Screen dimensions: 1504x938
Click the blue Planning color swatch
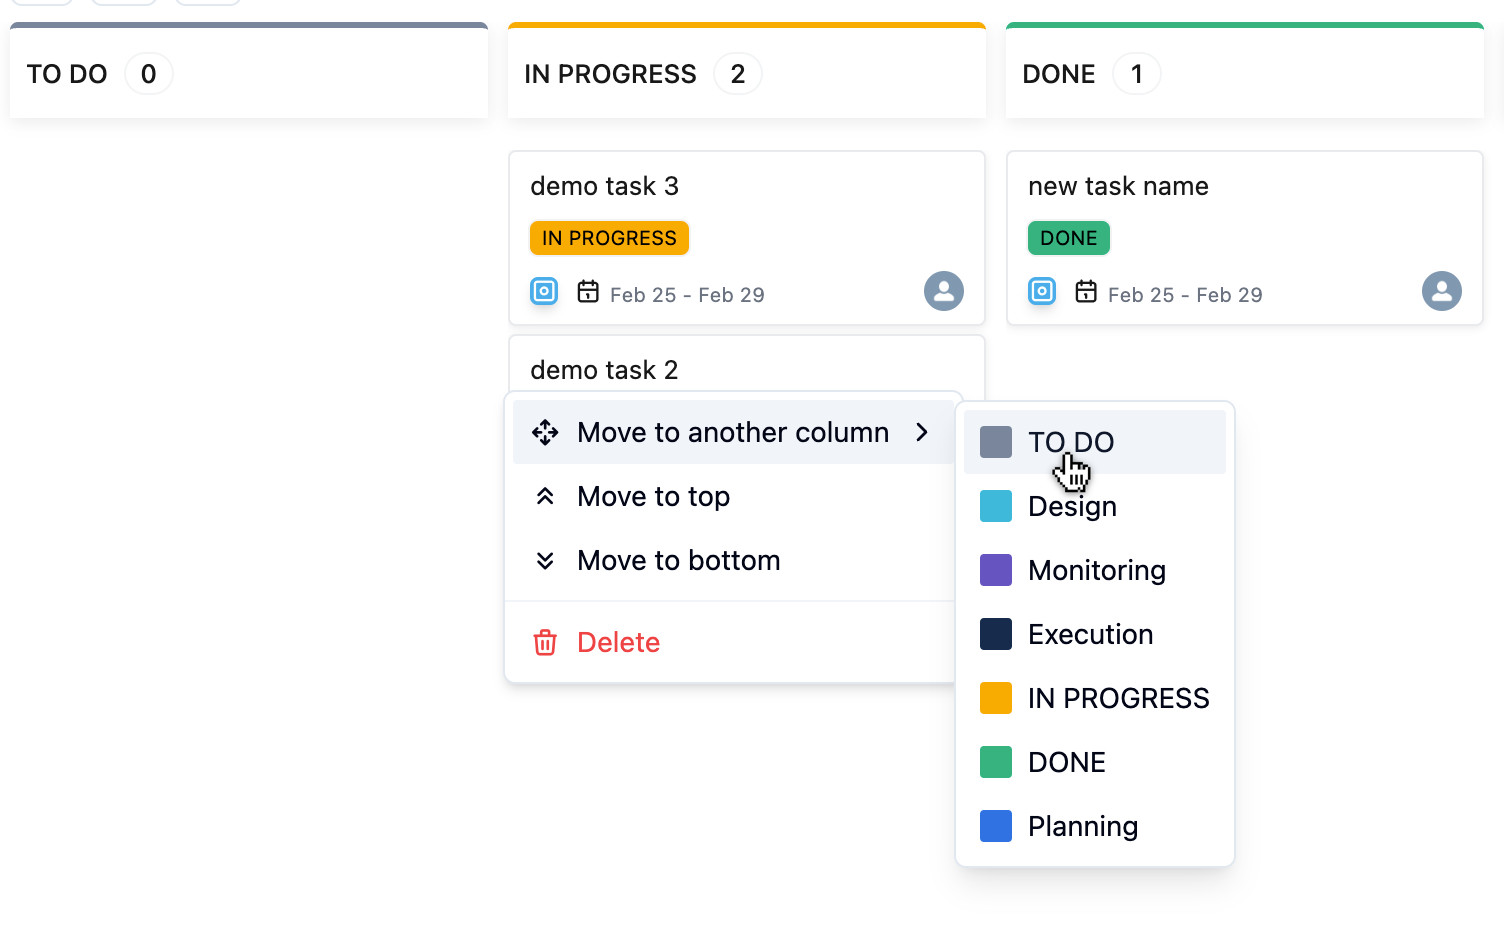pyautogui.click(x=996, y=826)
